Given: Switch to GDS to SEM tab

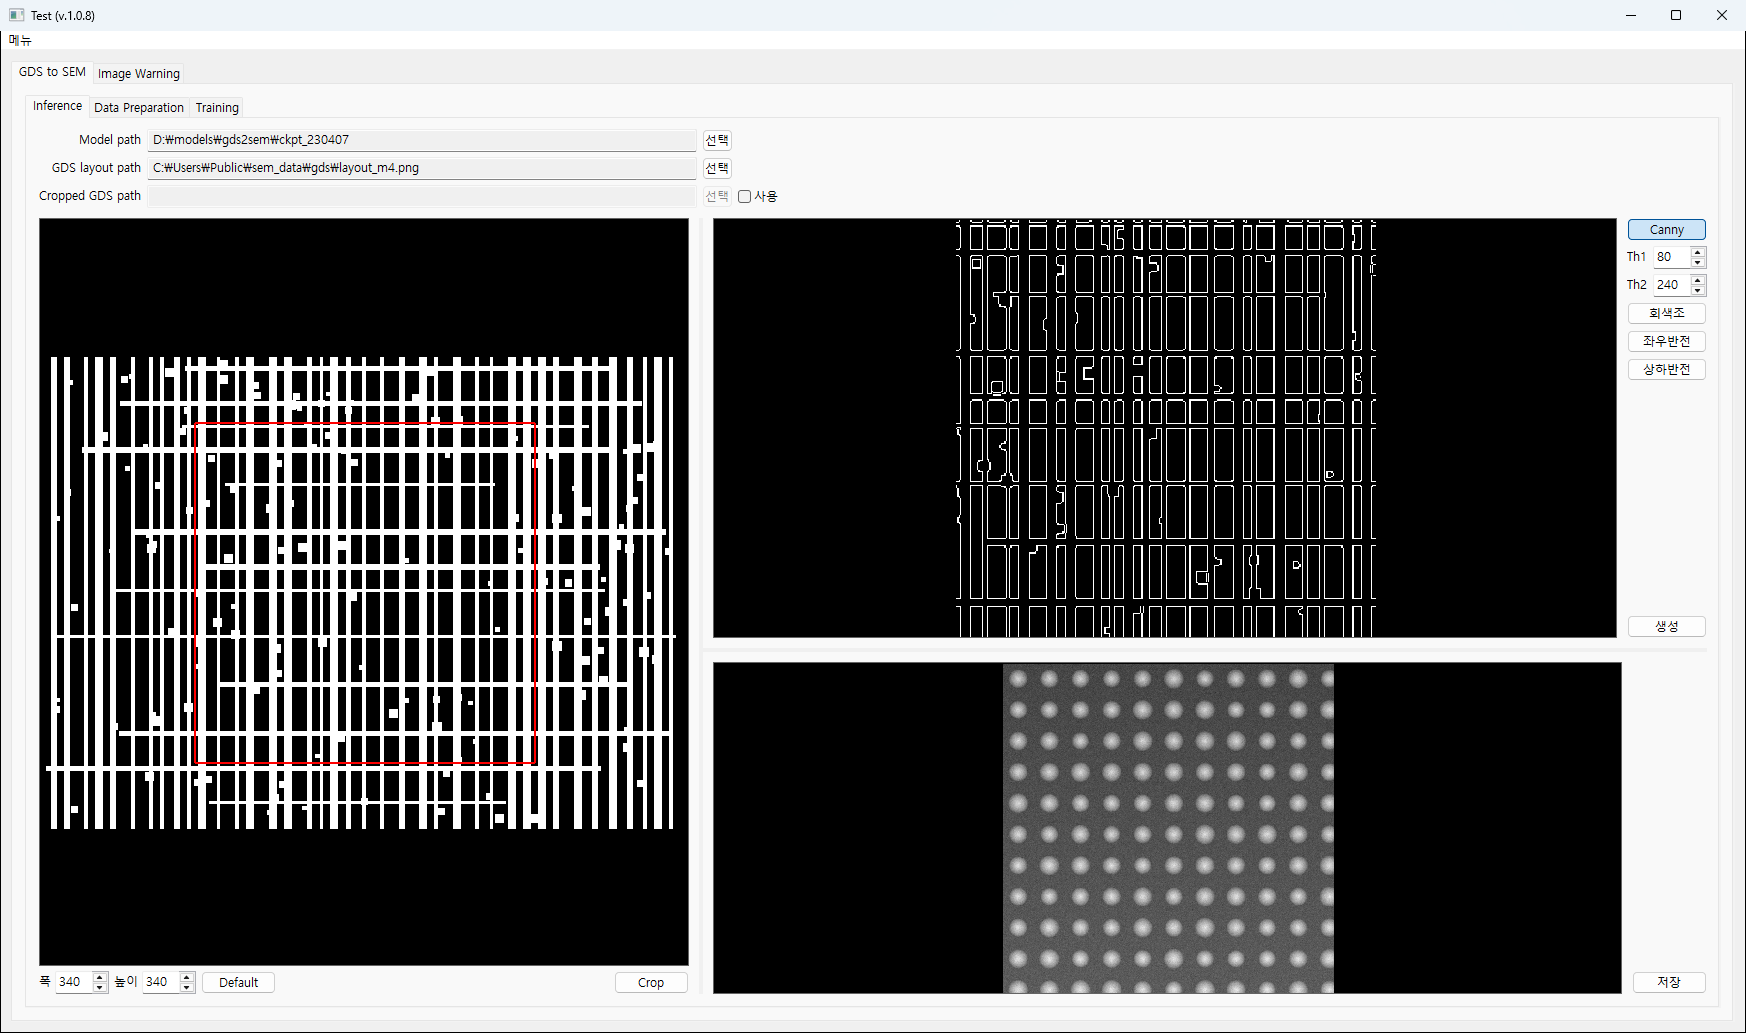Looking at the screenshot, I should pyautogui.click(x=52, y=72).
